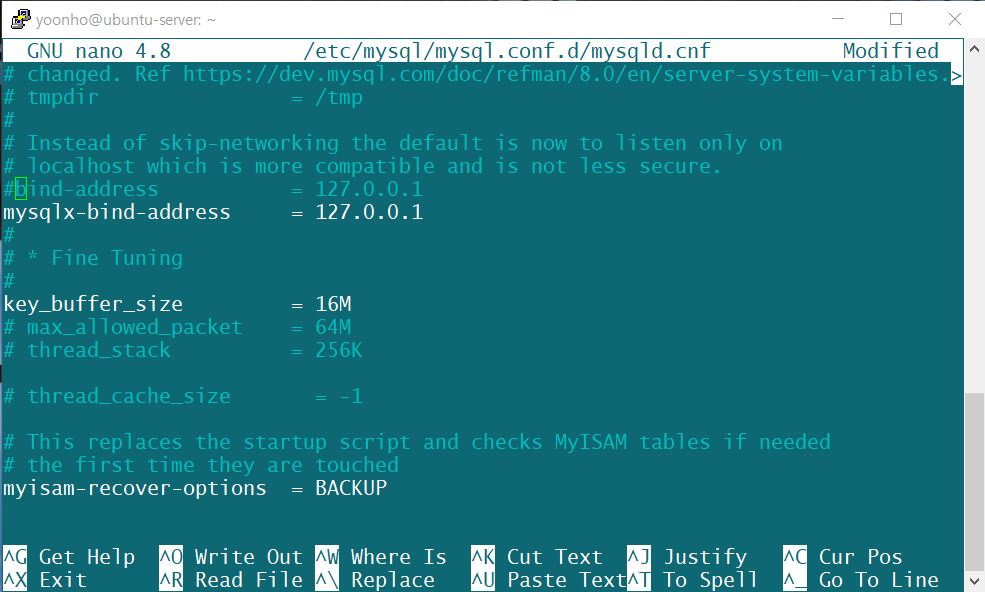Click the 'localhost which is more compatible' line

(362, 167)
